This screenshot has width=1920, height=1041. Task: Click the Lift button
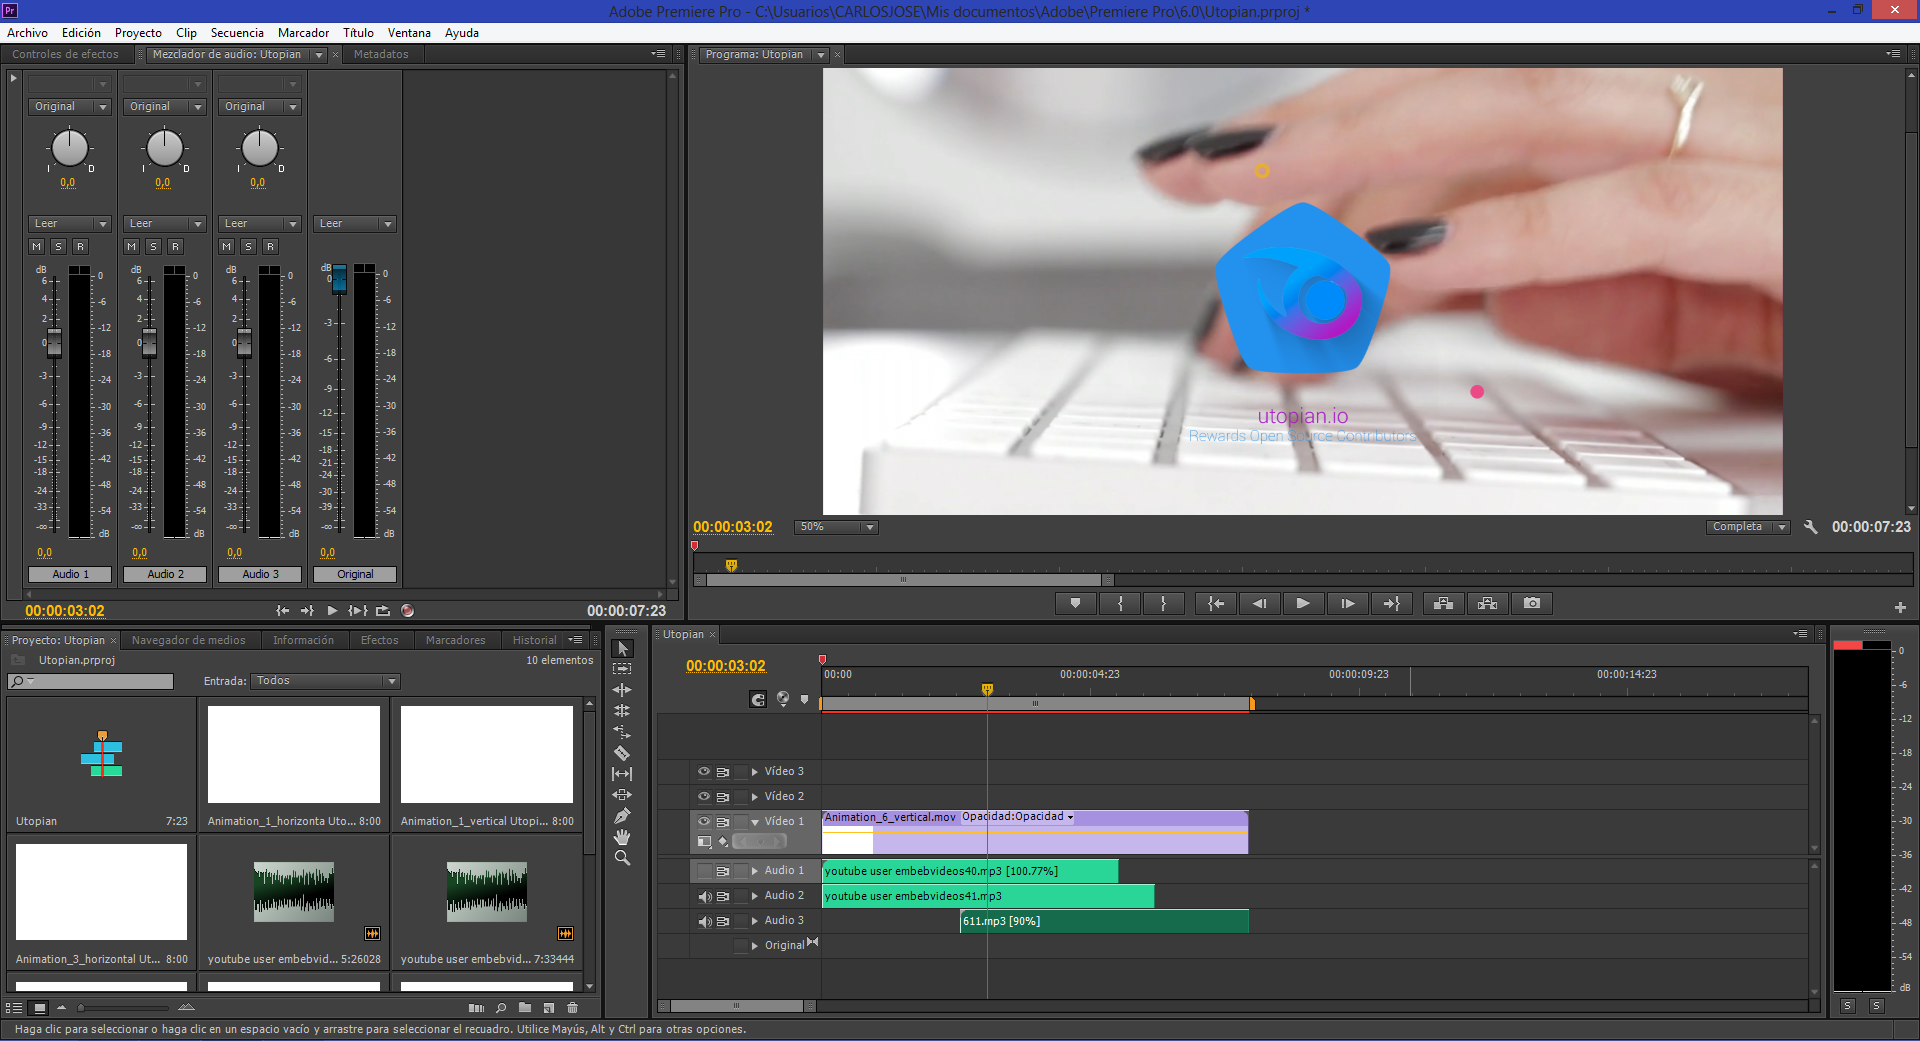(1443, 603)
